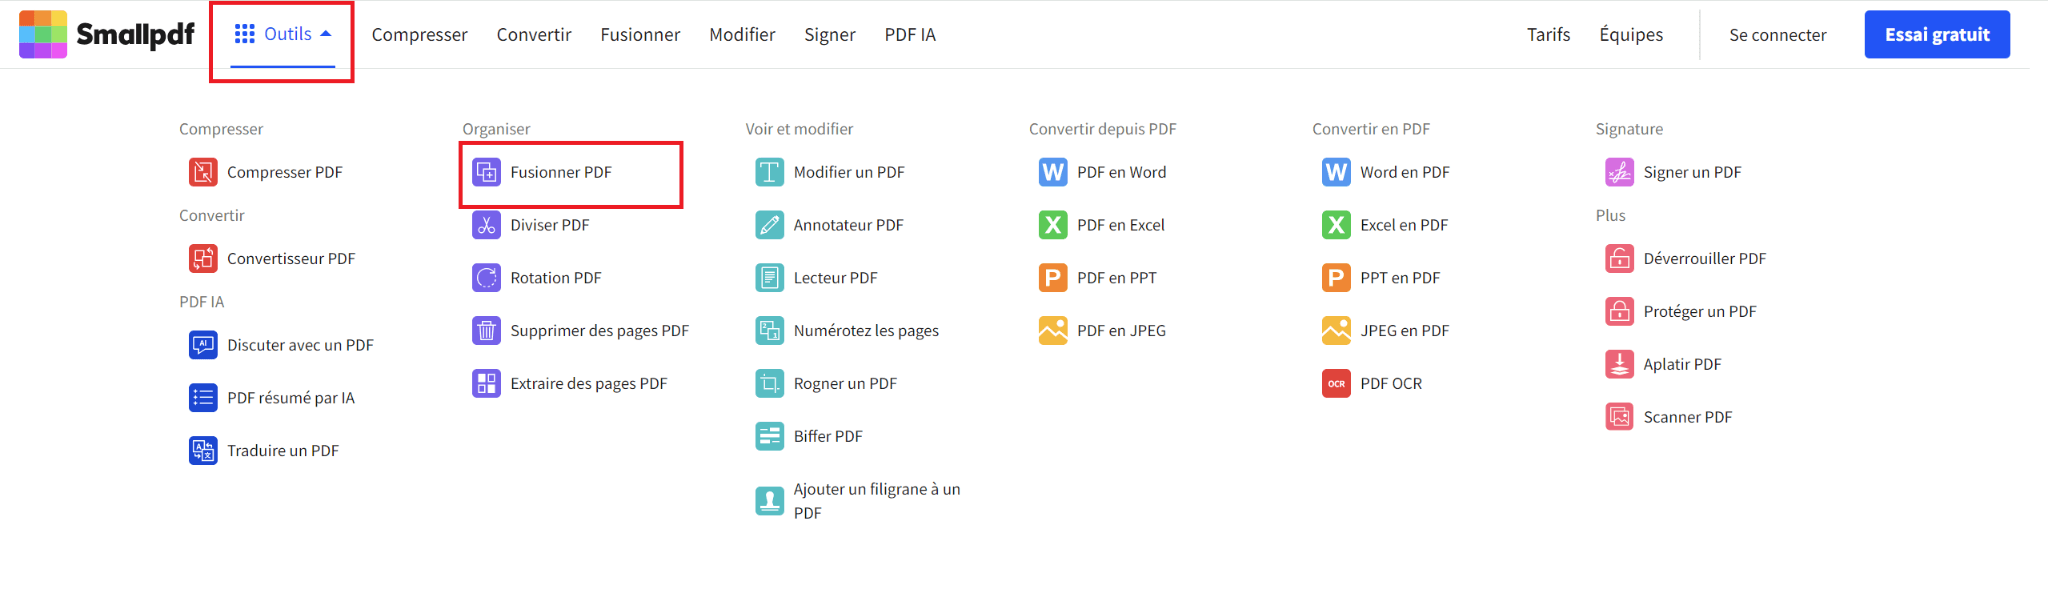2048x591 pixels.
Task: Click the Excel en PDF icon
Action: click(1336, 225)
